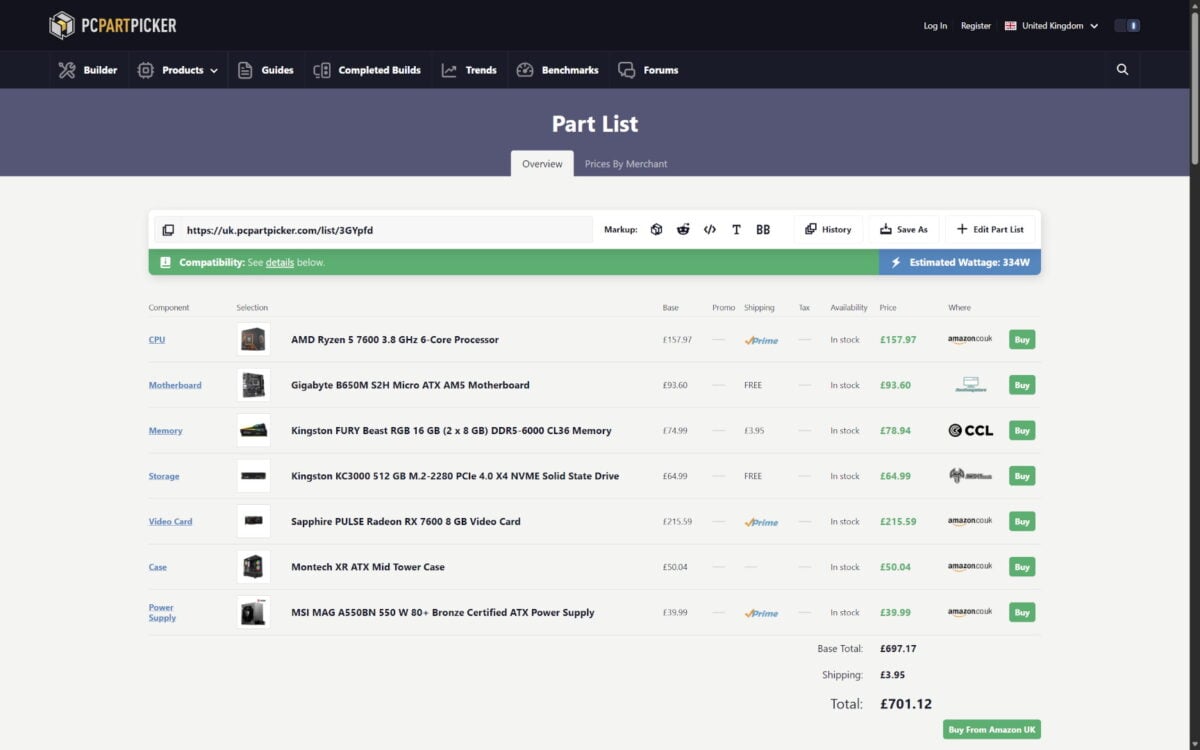Viewport: 1200px width, 750px height.
Task: Open Completed Builds in the navigation bar
Action: click(367, 70)
